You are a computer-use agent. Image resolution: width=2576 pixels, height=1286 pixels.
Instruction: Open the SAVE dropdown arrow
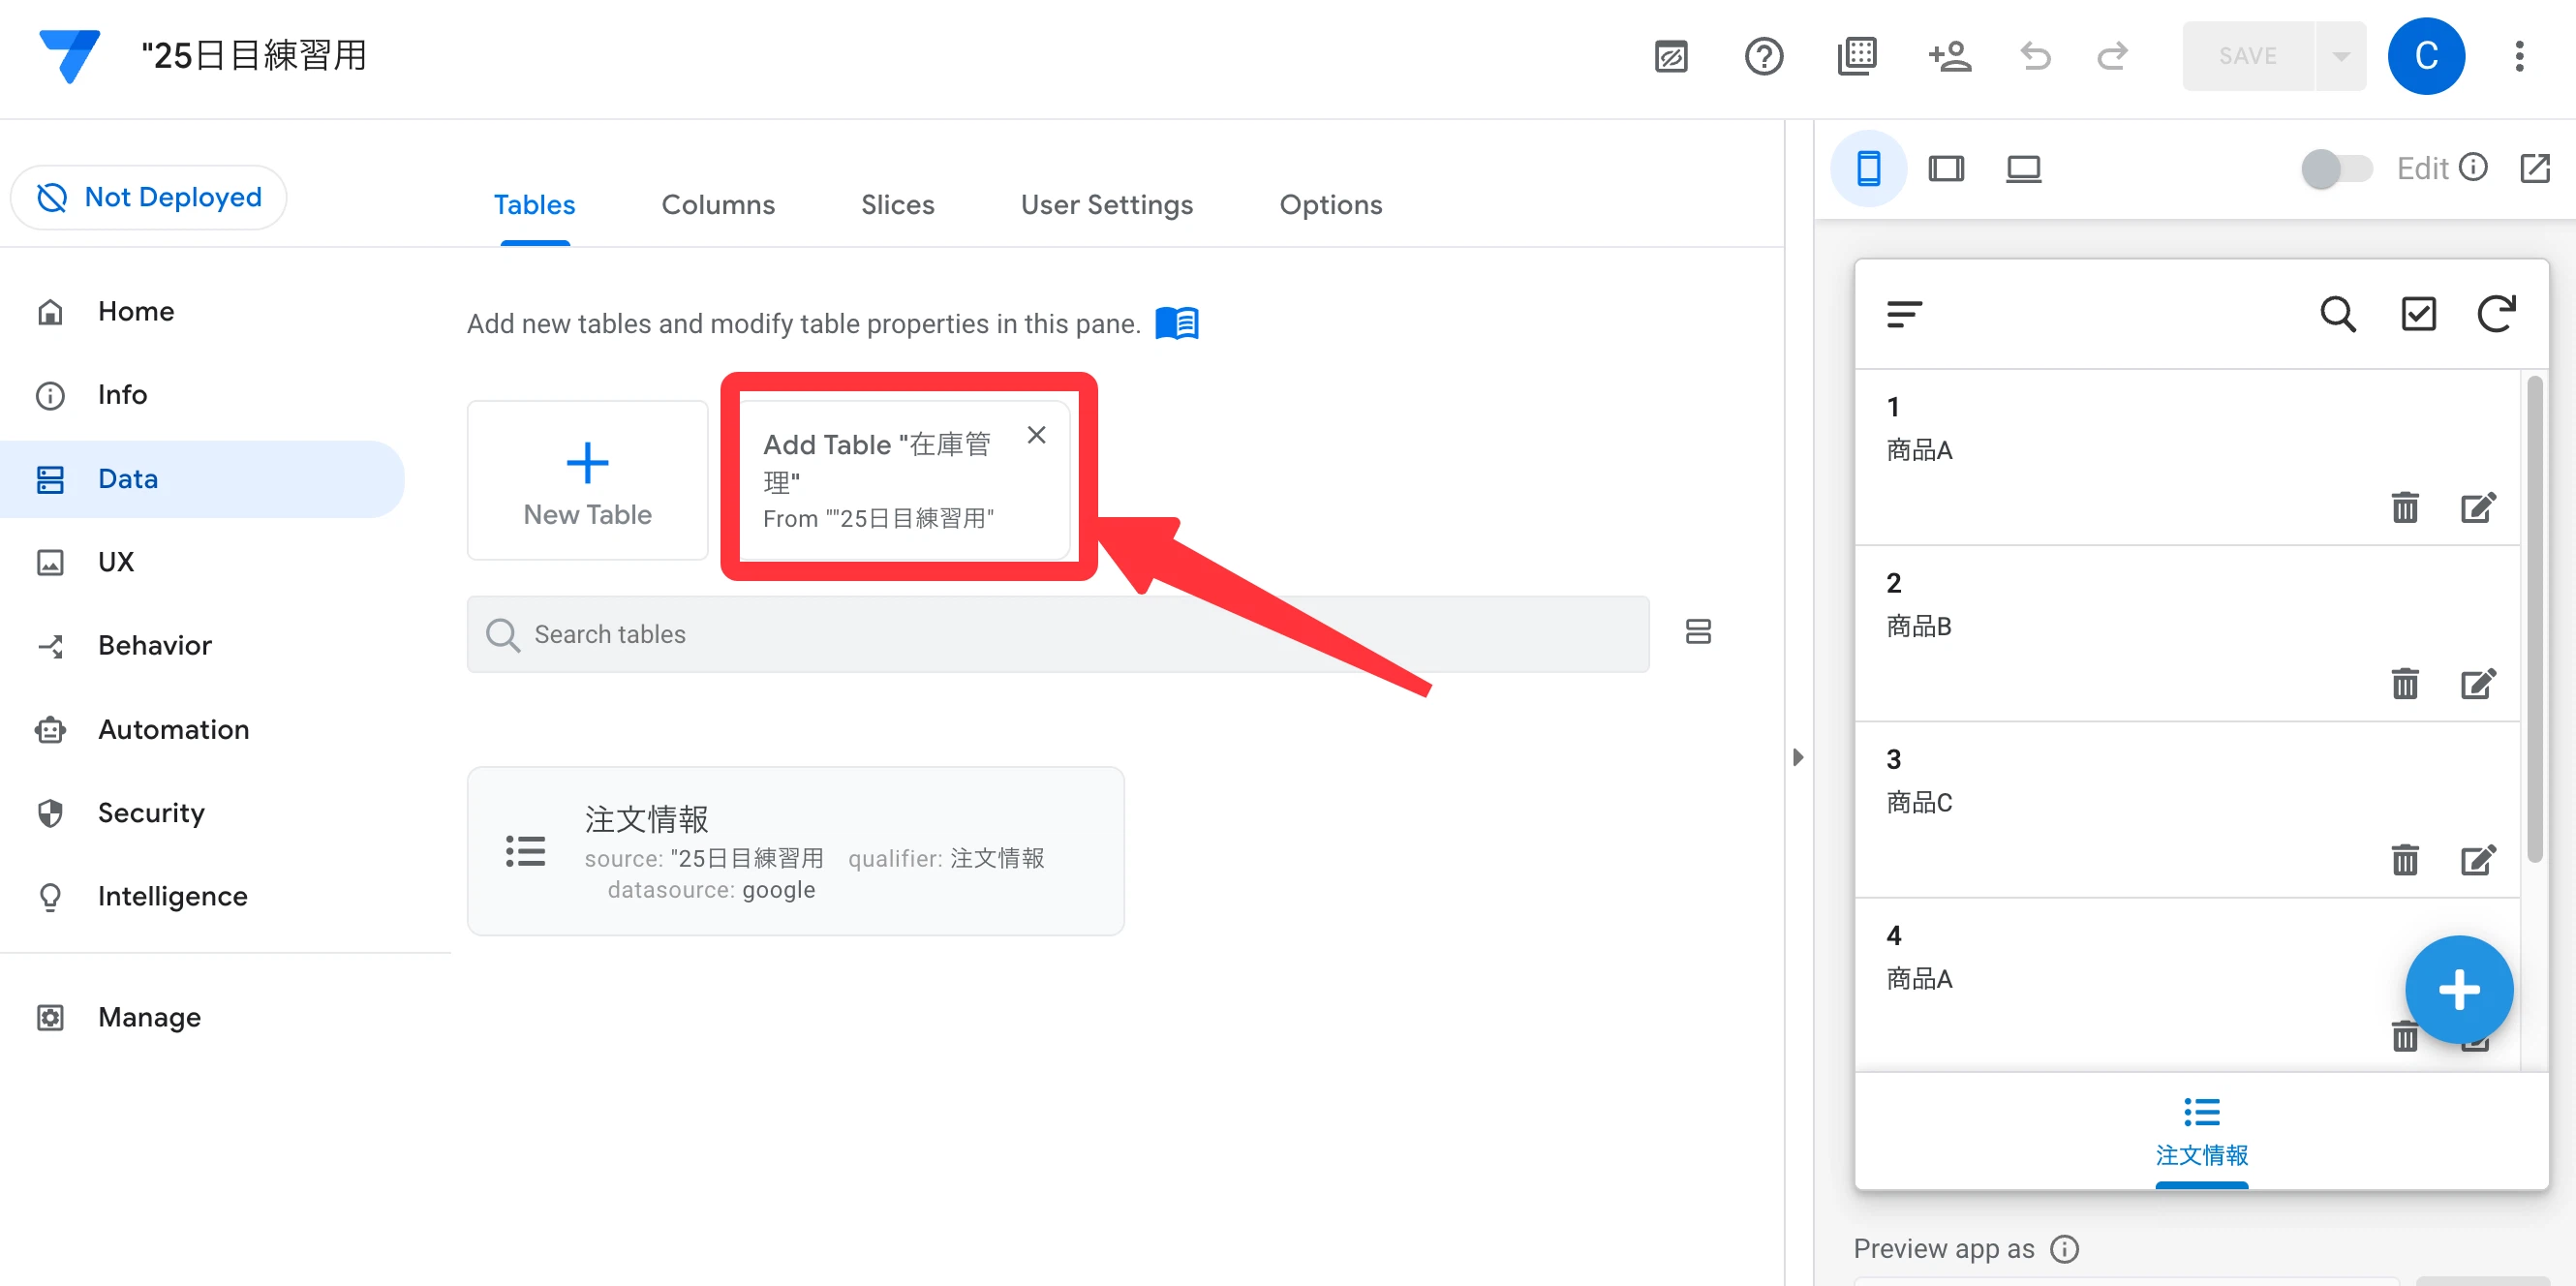click(x=2341, y=56)
